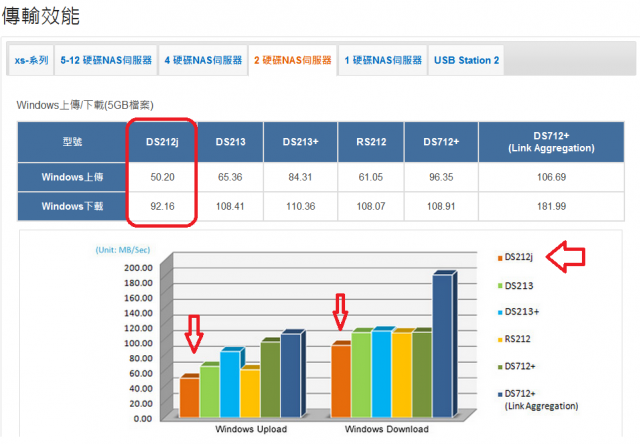
Task: Click the yellow RS212 Windows Upload bar
Action: (250, 393)
